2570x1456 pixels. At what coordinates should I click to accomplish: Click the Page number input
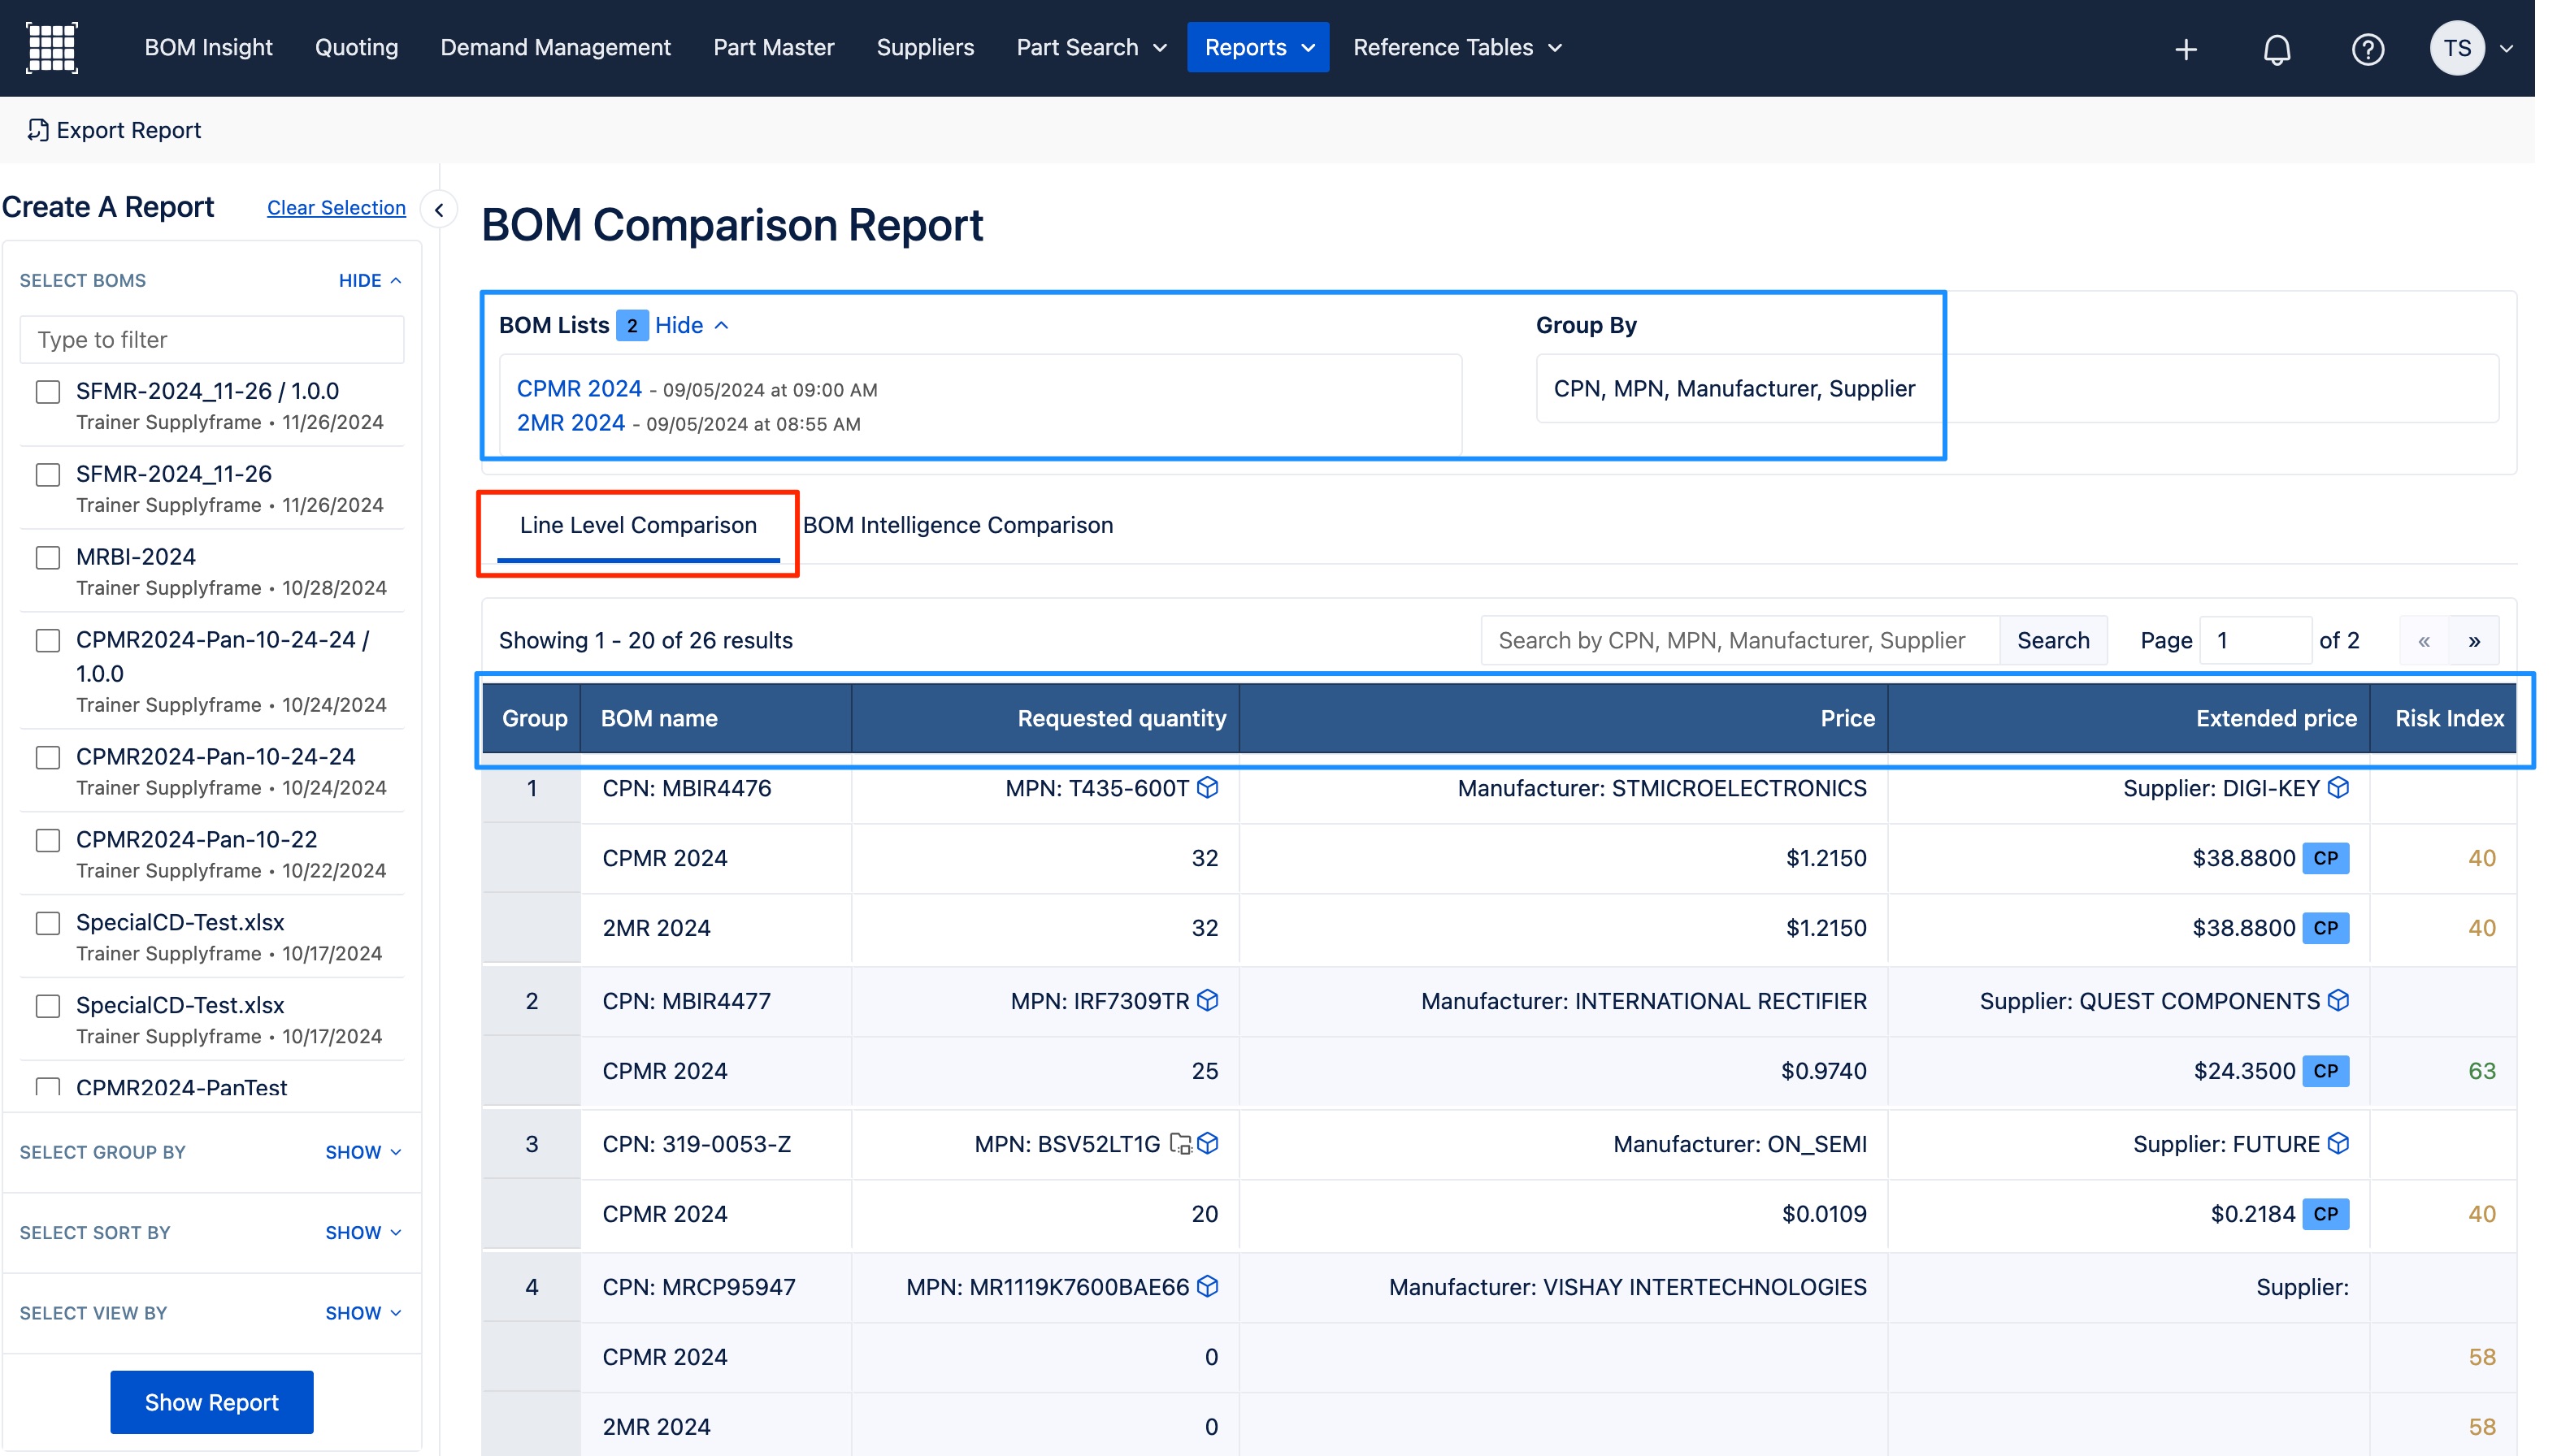2256,641
